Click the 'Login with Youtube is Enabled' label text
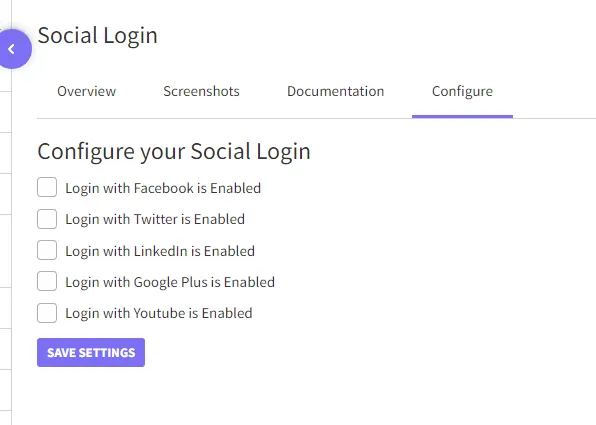Image resolution: width=596 pixels, height=425 pixels. (x=159, y=314)
